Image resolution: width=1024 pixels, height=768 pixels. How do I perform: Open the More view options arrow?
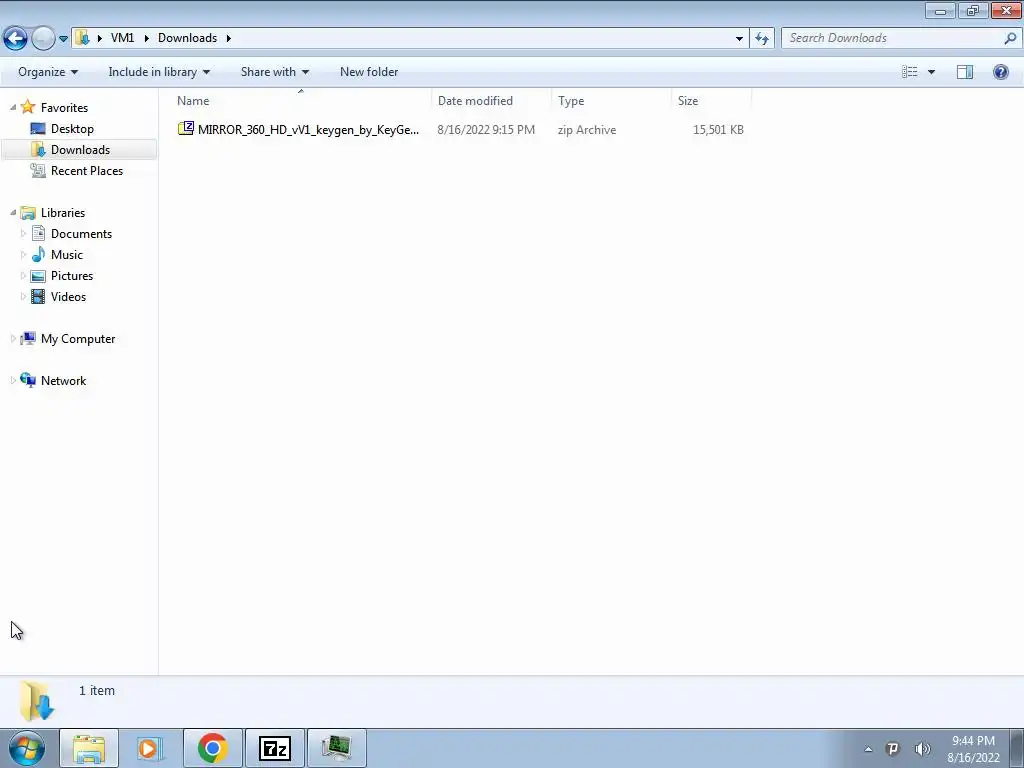click(x=931, y=72)
